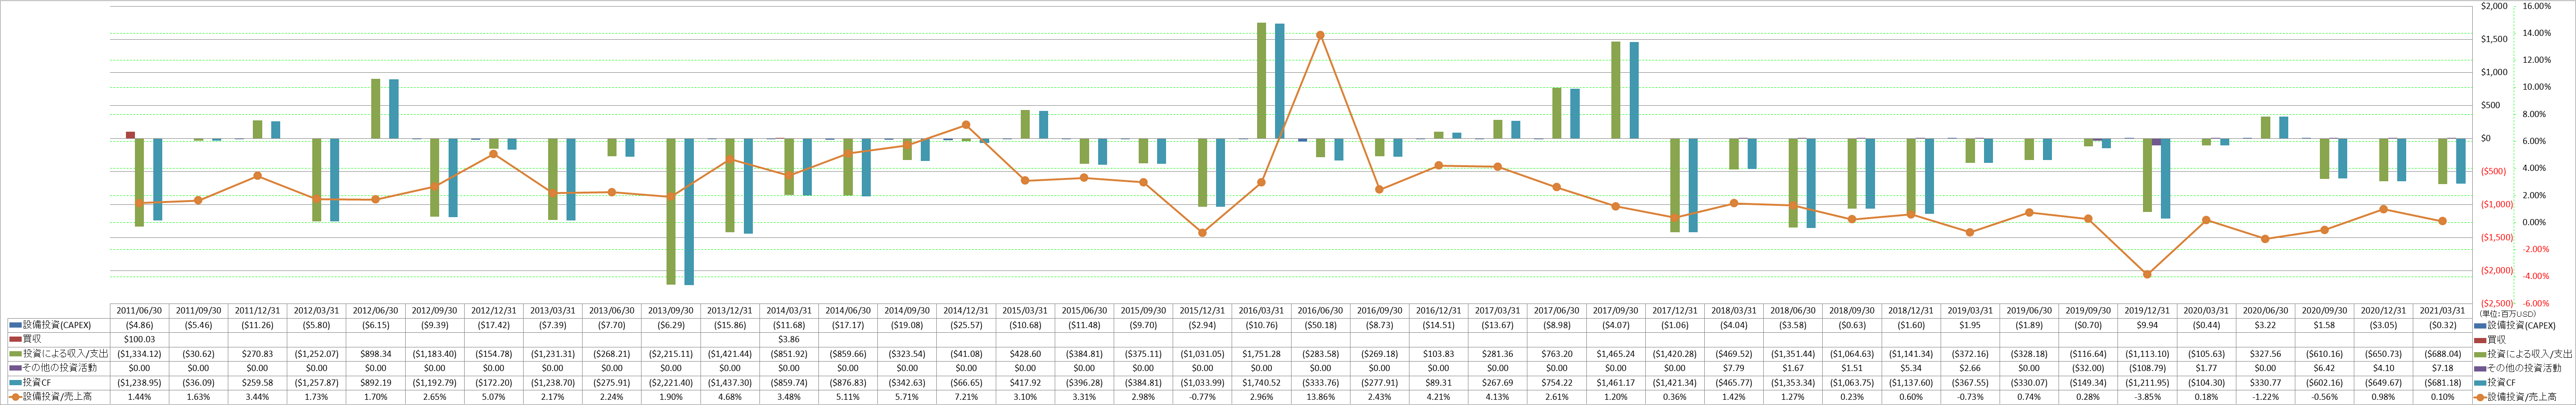Image resolution: width=2576 pixels, height=405 pixels.
Task: Select the 2016/06/30 column header
Action: 1321,311
